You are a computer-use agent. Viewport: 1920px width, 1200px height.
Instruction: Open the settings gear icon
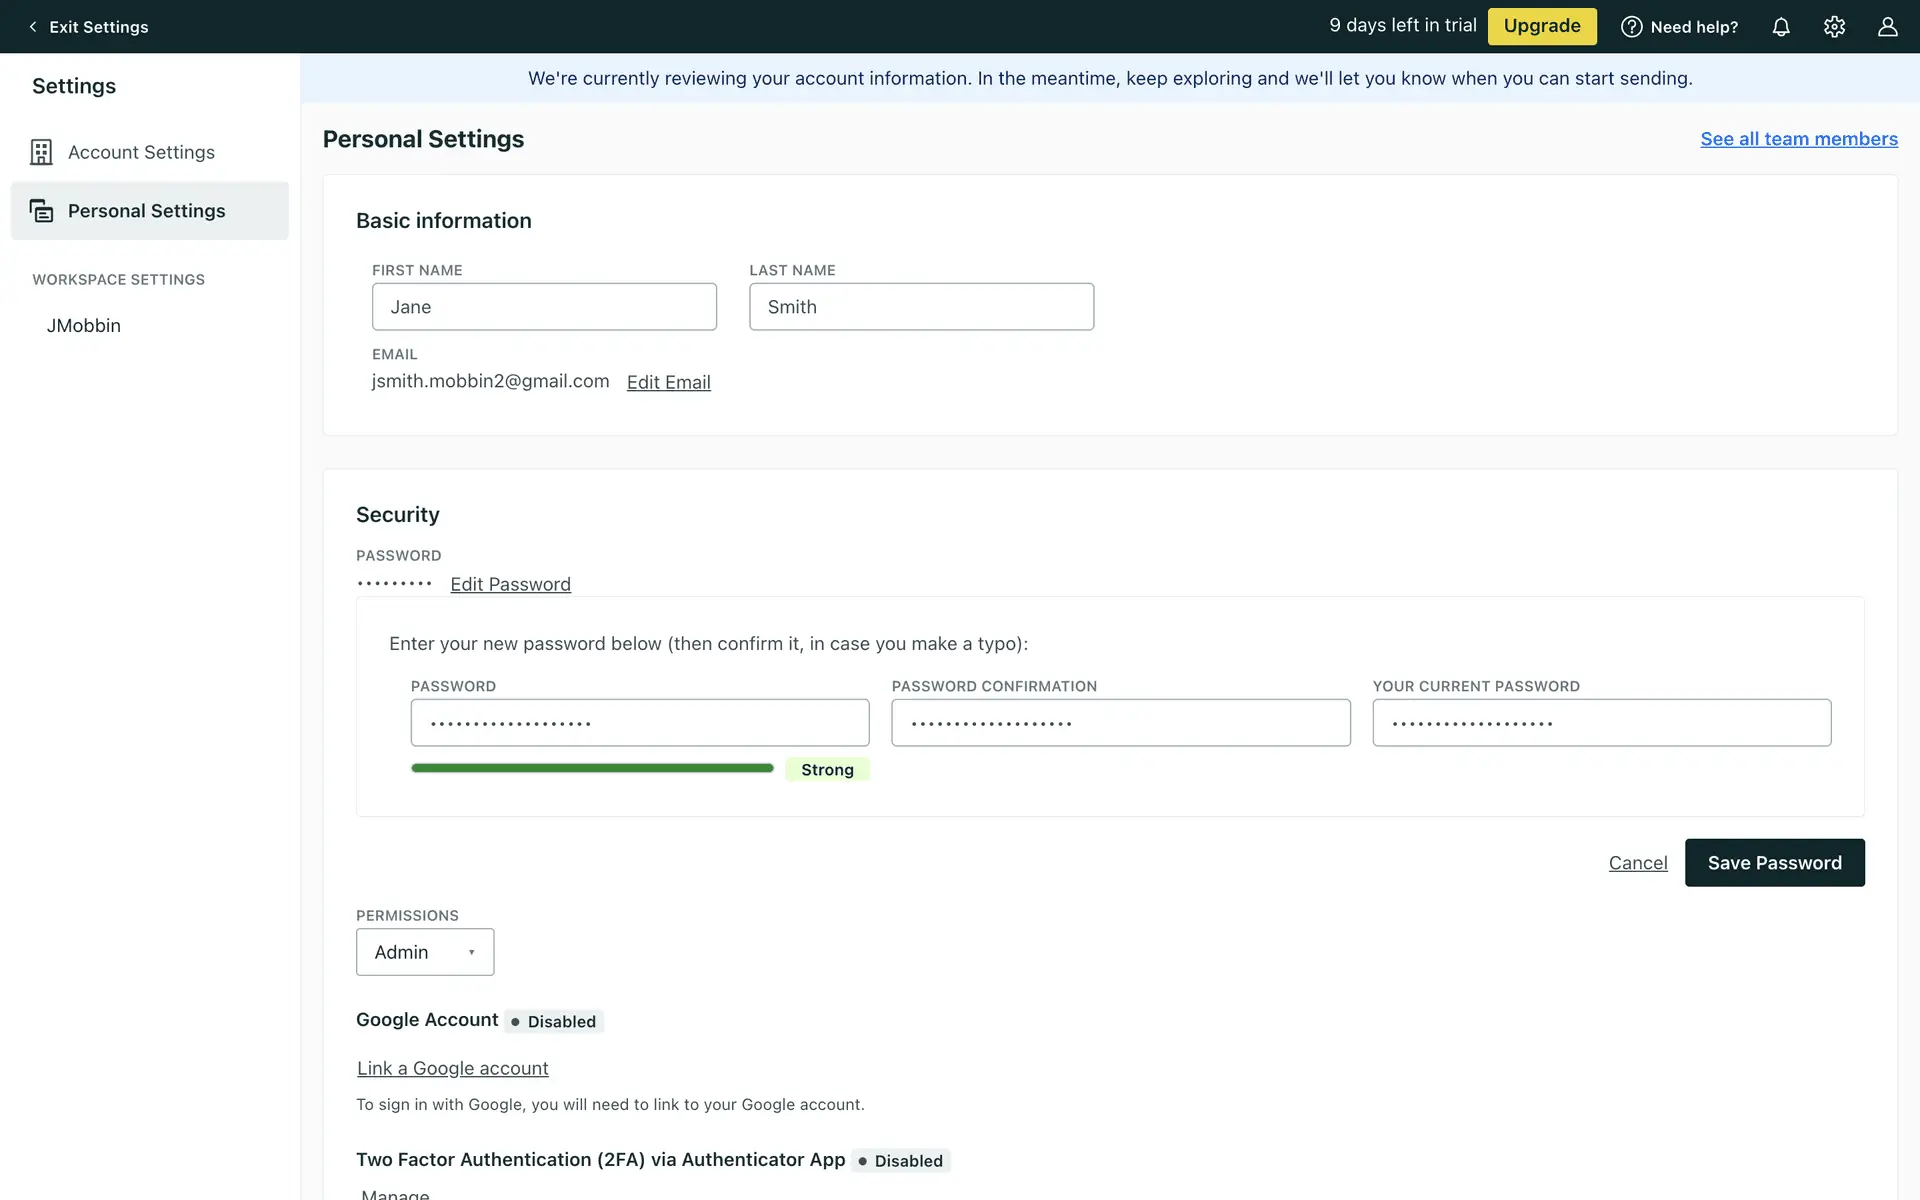(x=1834, y=27)
